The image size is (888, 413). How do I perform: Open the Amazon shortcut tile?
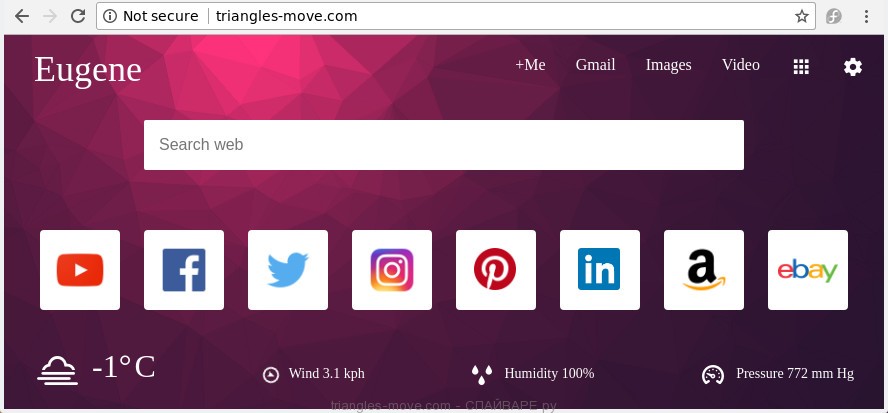704,270
